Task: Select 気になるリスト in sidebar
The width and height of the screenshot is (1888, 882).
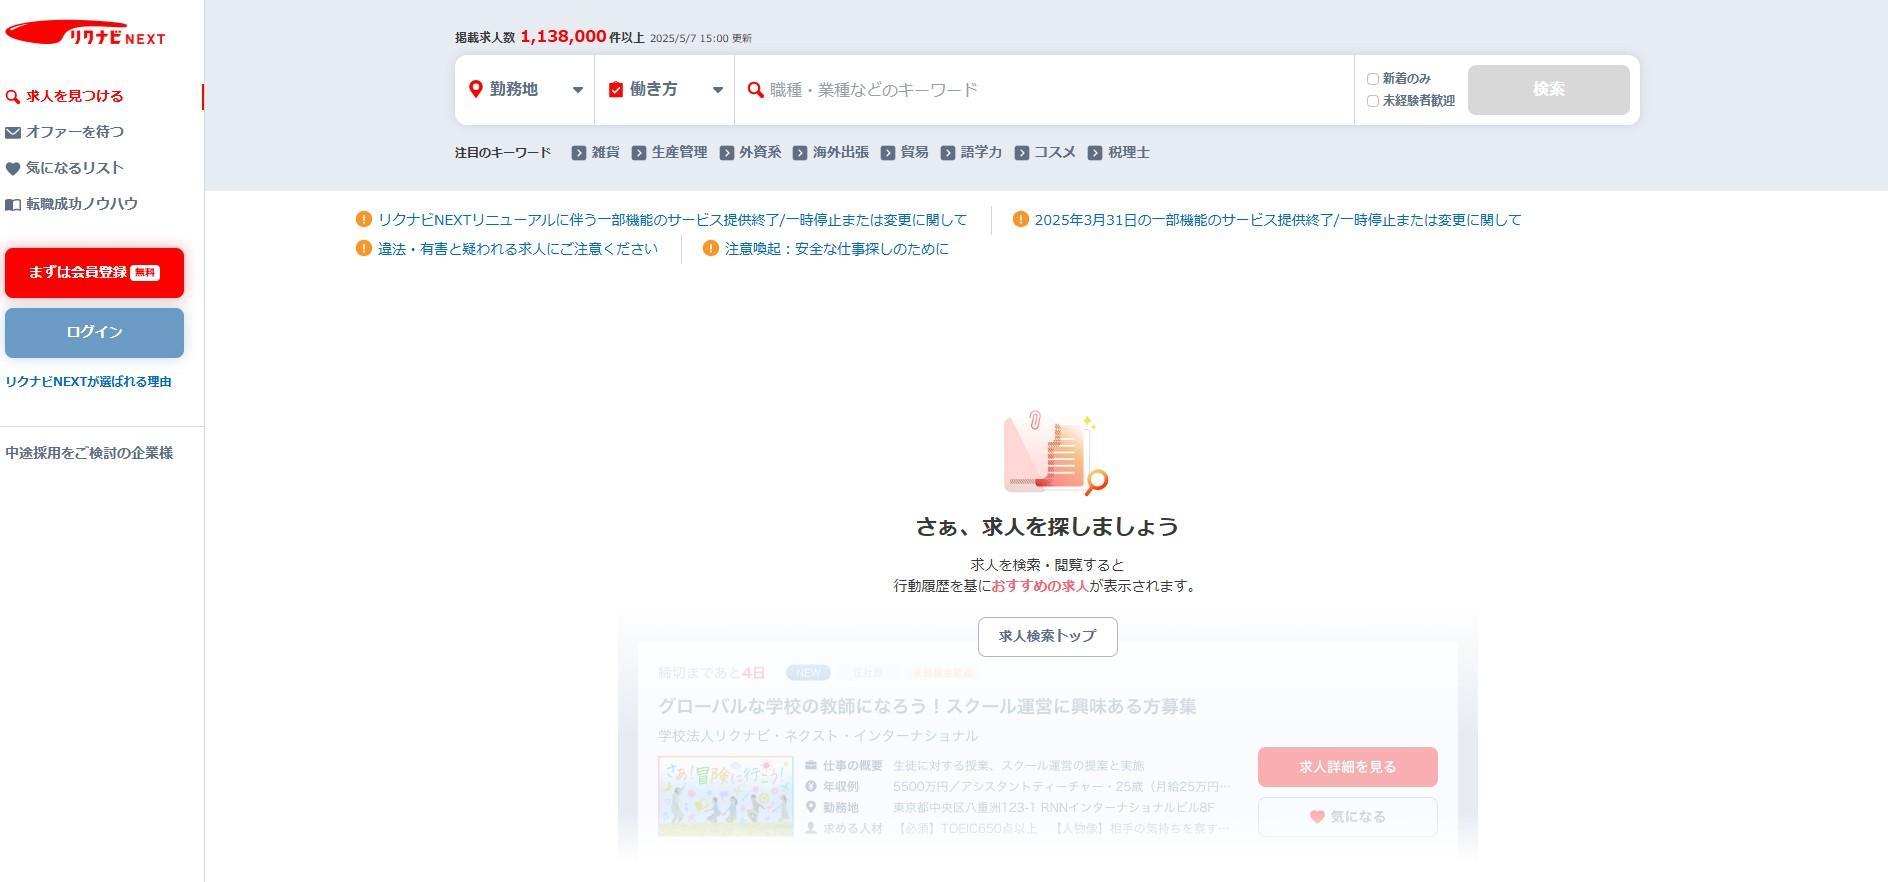Action: coord(75,168)
